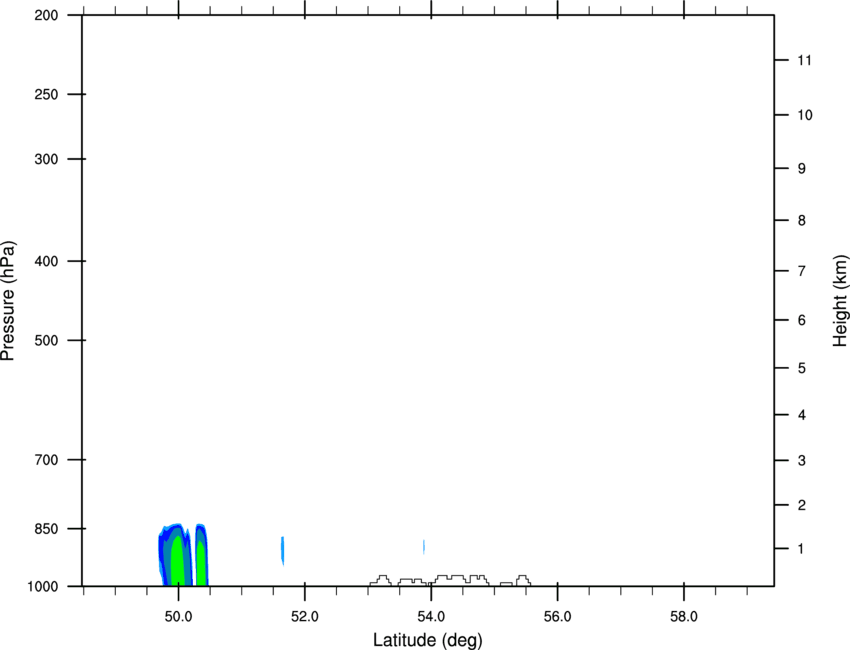
Task: Click the 250 pressure tick label
Action: pyautogui.click(x=46, y=94)
